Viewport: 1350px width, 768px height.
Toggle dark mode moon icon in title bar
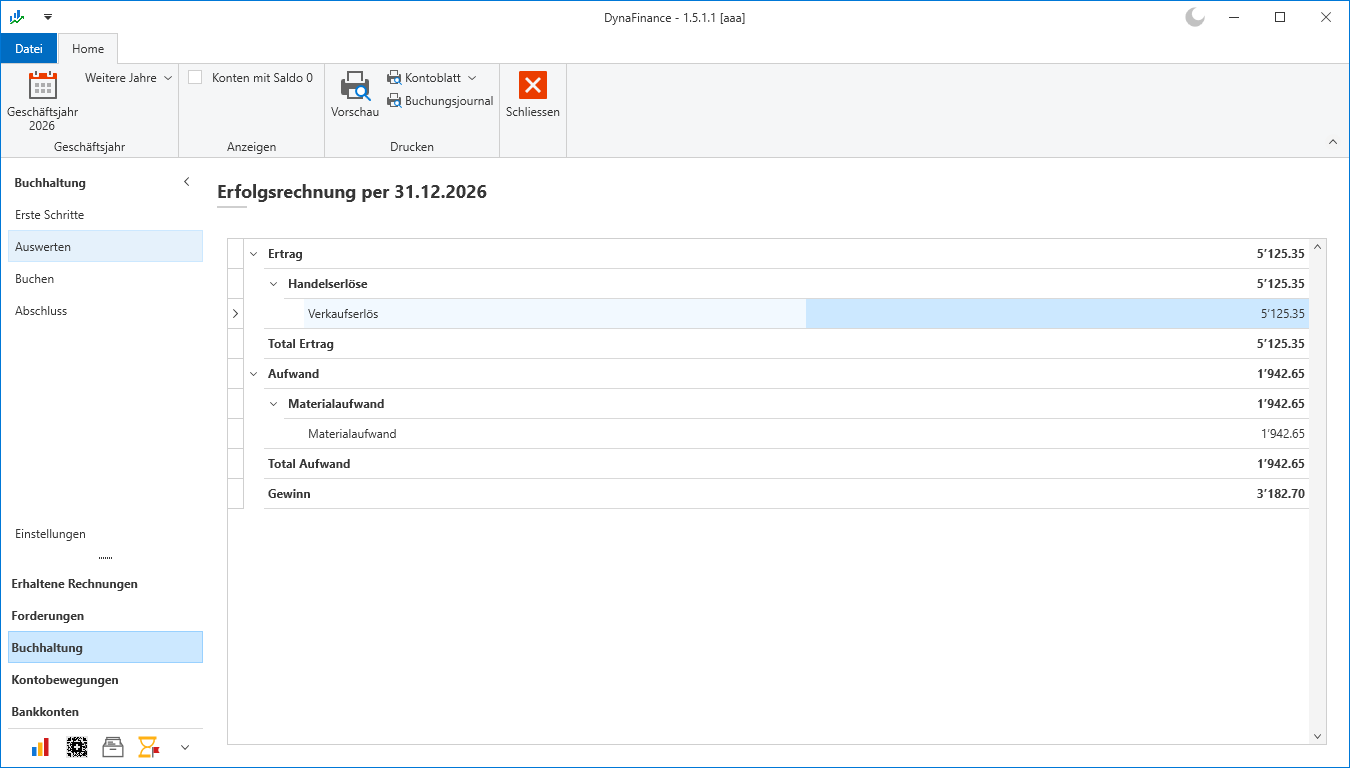[x=1194, y=17]
